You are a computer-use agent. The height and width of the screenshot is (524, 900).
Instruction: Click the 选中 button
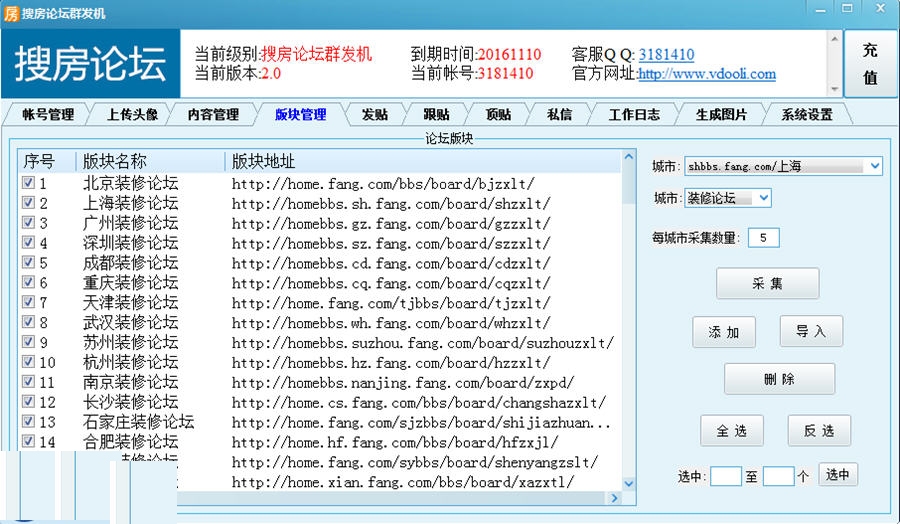(837, 474)
